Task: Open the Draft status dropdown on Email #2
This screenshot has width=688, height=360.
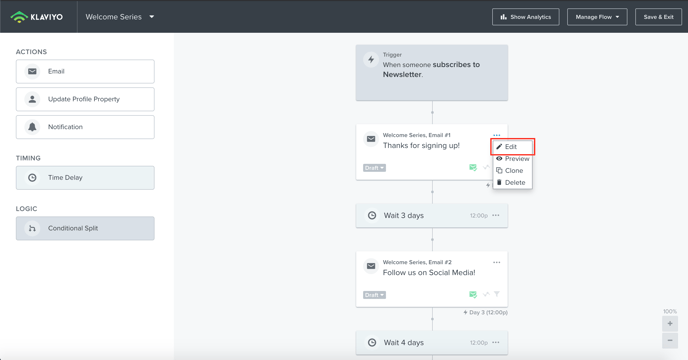Action: pyautogui.click(x=374, y=295)
